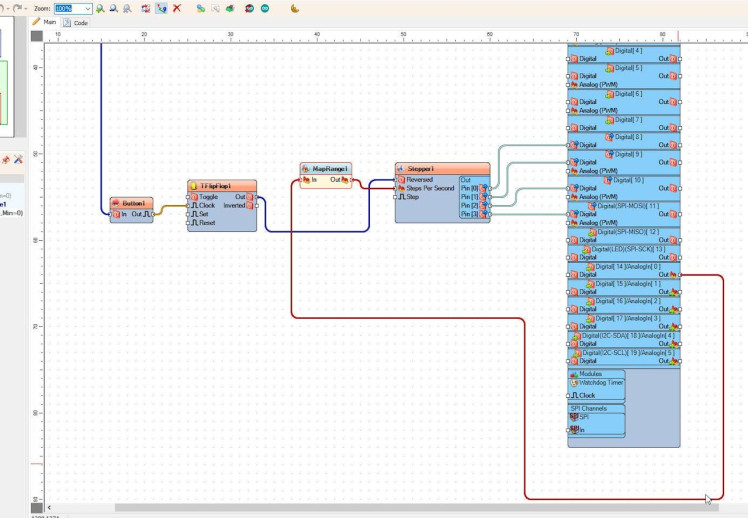Click the red X delete icon
The height and width of the screenshot is (518, 748).
click(177, 8)
